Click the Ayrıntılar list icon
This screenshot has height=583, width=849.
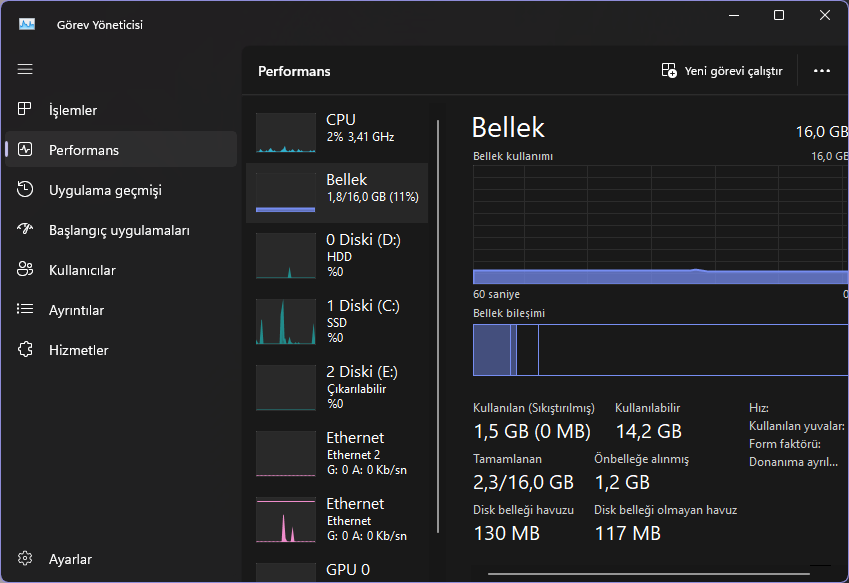click(25, 310)
